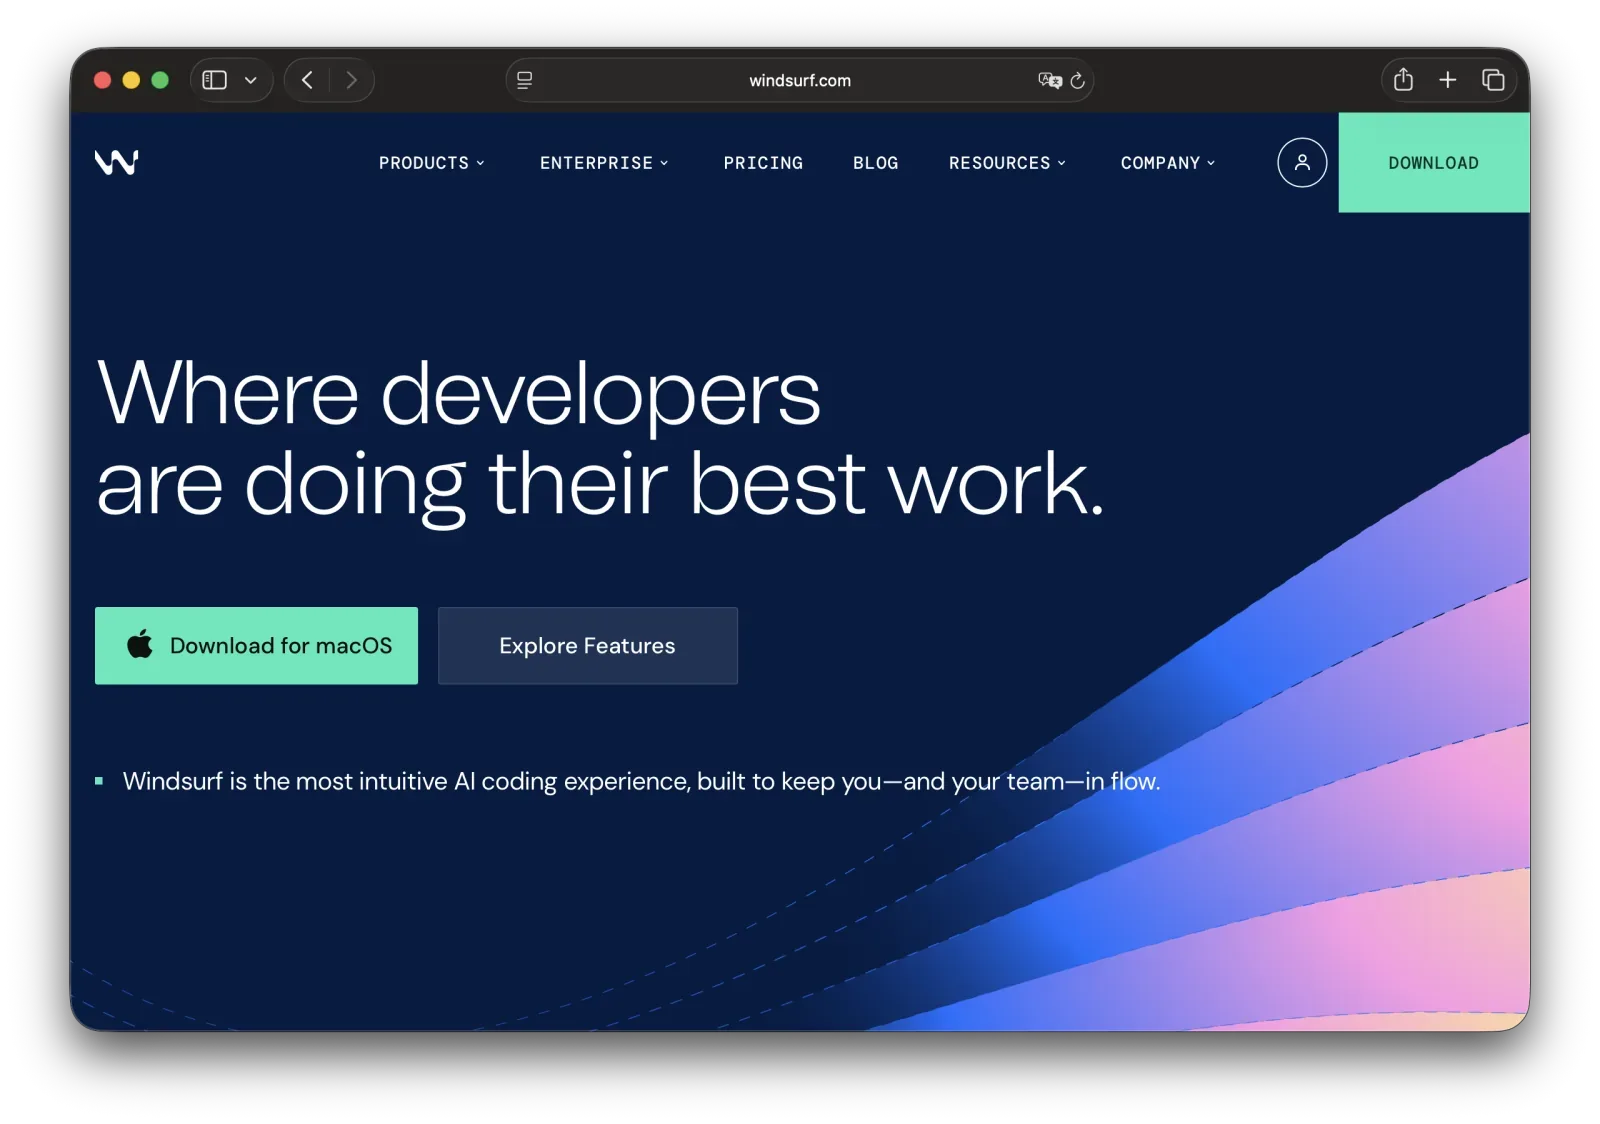1600x1124 pixels.
Task: Open the Blog page
Action: (875, 163)
